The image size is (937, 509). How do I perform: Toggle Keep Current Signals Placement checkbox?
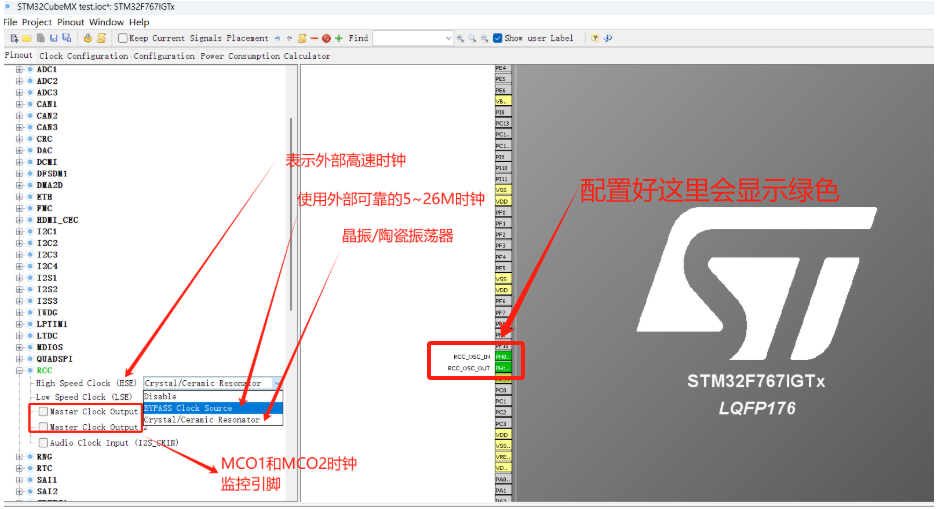click(x=123, y=38)
